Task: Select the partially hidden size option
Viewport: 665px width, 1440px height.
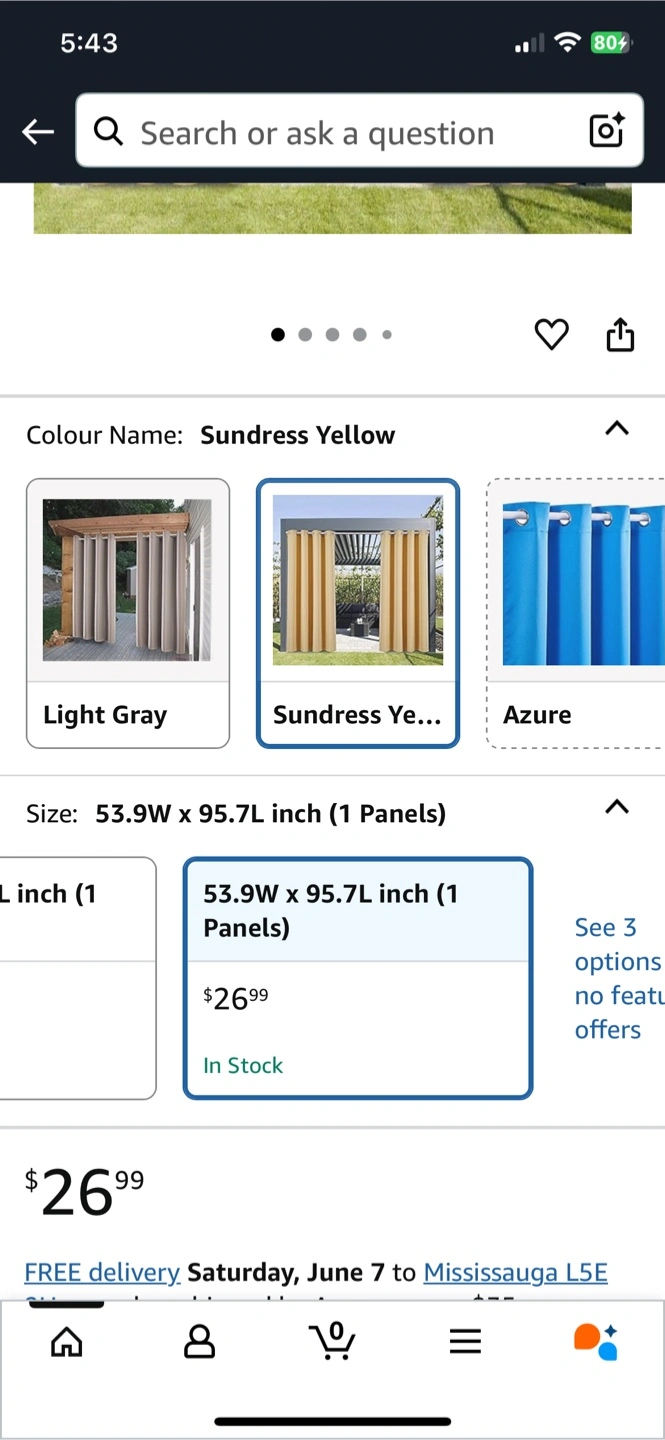Action: 75,977
